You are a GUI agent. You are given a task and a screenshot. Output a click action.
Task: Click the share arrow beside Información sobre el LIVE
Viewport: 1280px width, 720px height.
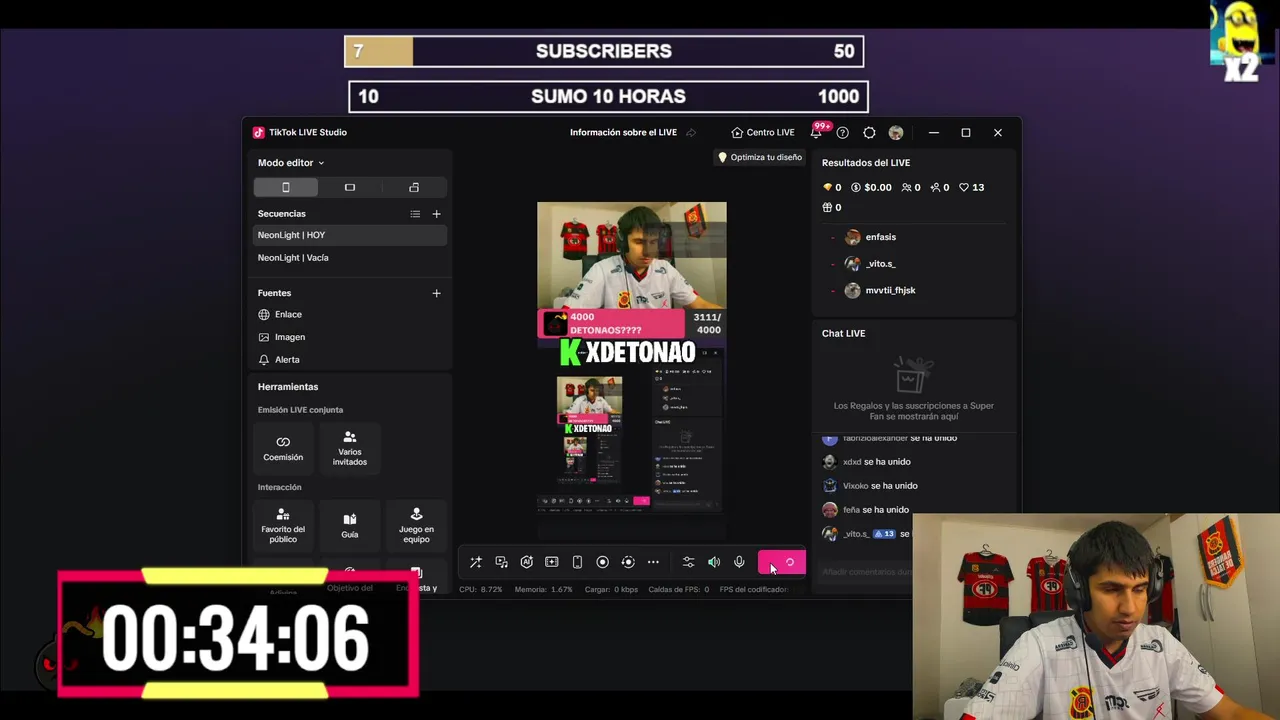click(690, 132)
